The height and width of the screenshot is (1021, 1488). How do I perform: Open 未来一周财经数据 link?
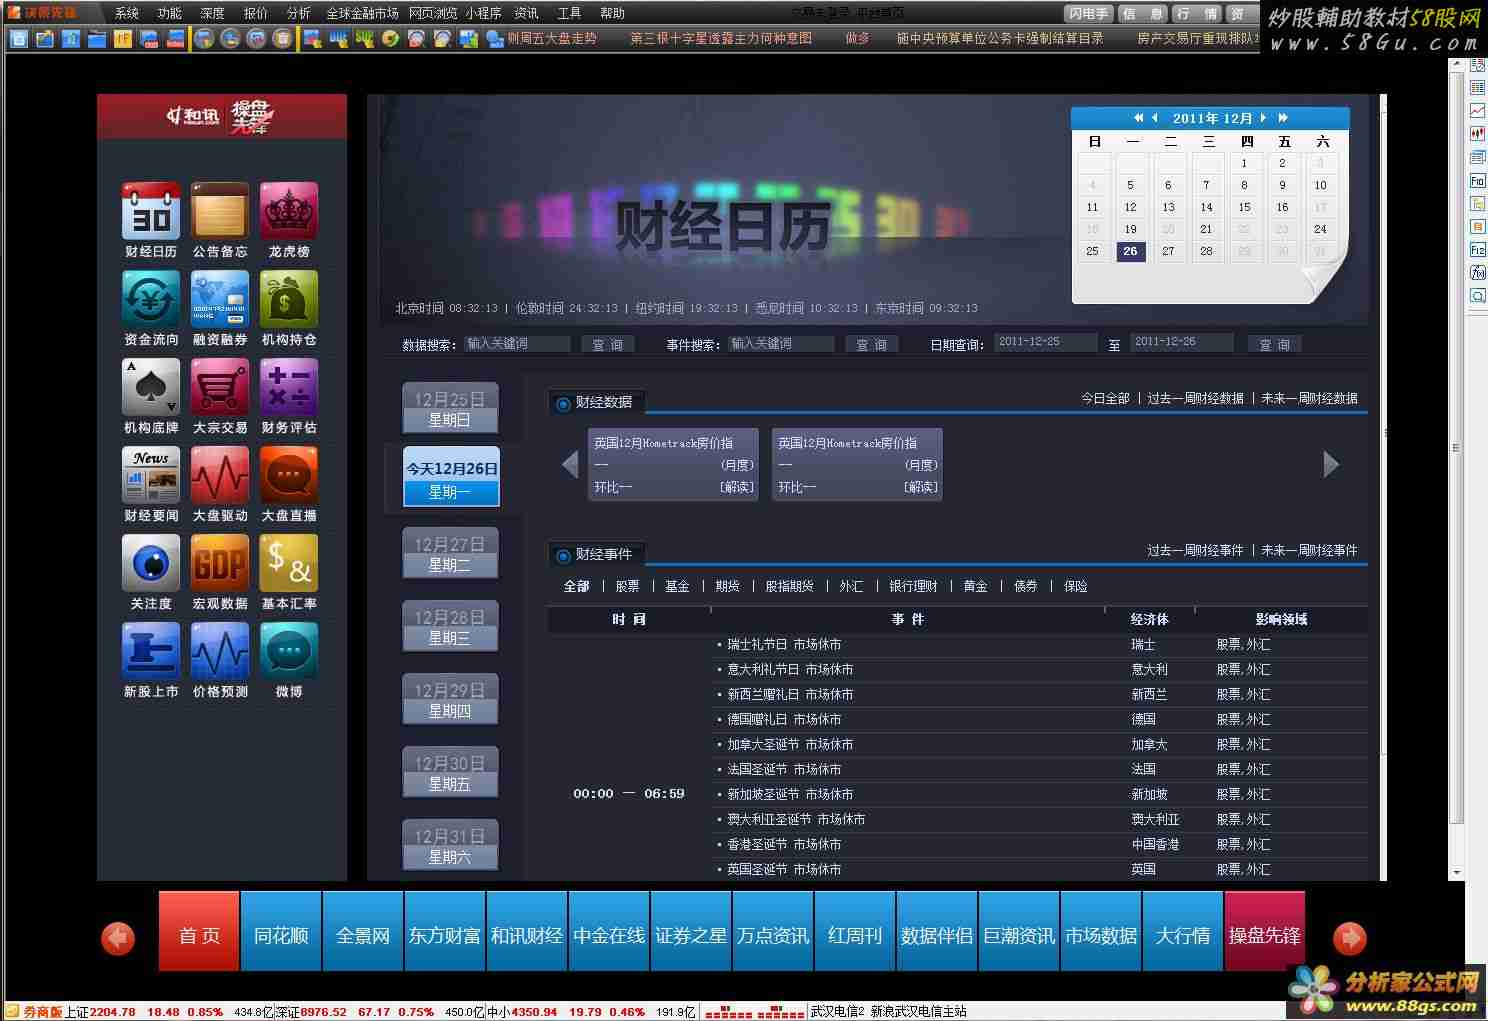coord(1309,398)
